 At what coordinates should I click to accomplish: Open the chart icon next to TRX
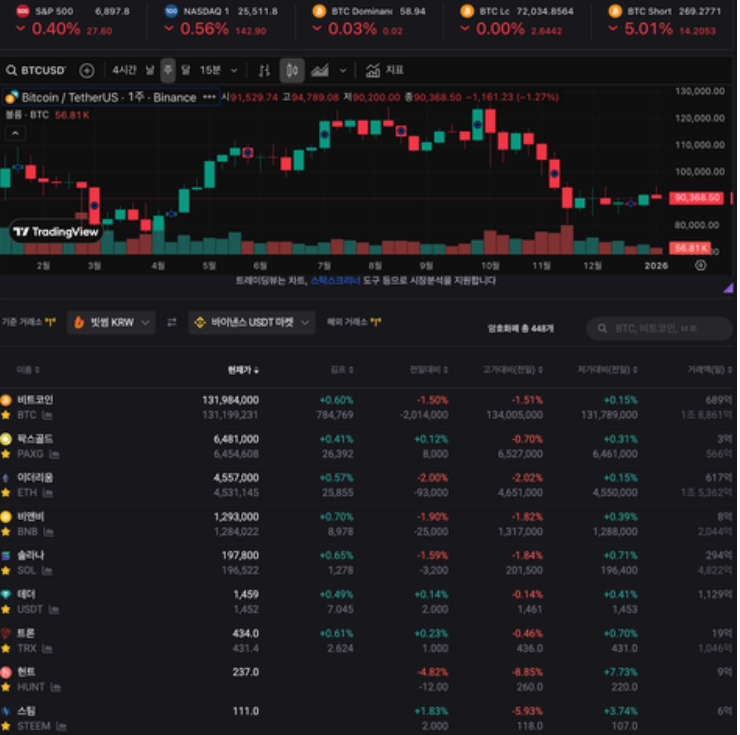coord(47,649)
